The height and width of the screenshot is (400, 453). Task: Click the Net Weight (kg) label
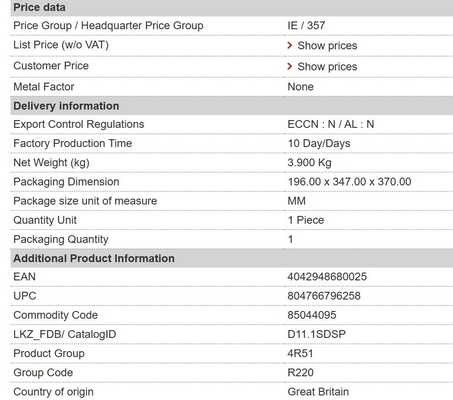coord(51,163)
